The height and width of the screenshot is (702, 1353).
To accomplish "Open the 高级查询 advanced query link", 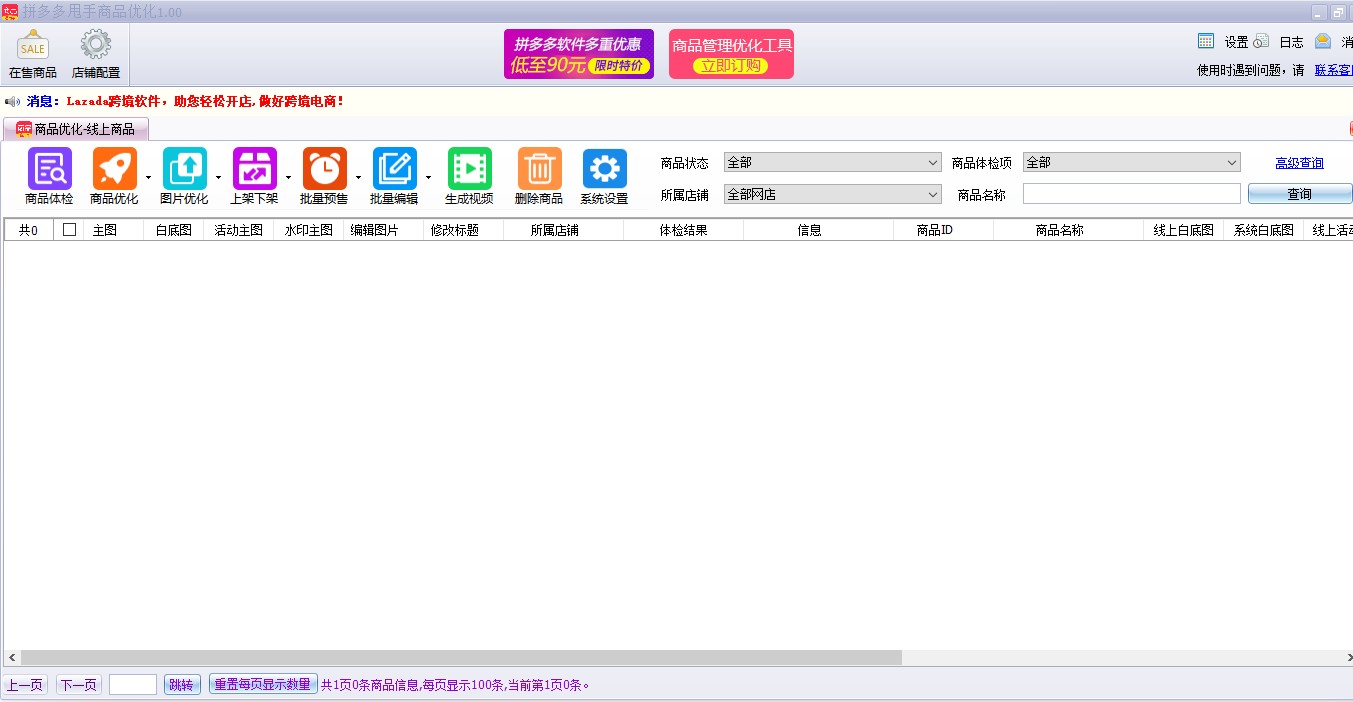I will pos(1299,162).
